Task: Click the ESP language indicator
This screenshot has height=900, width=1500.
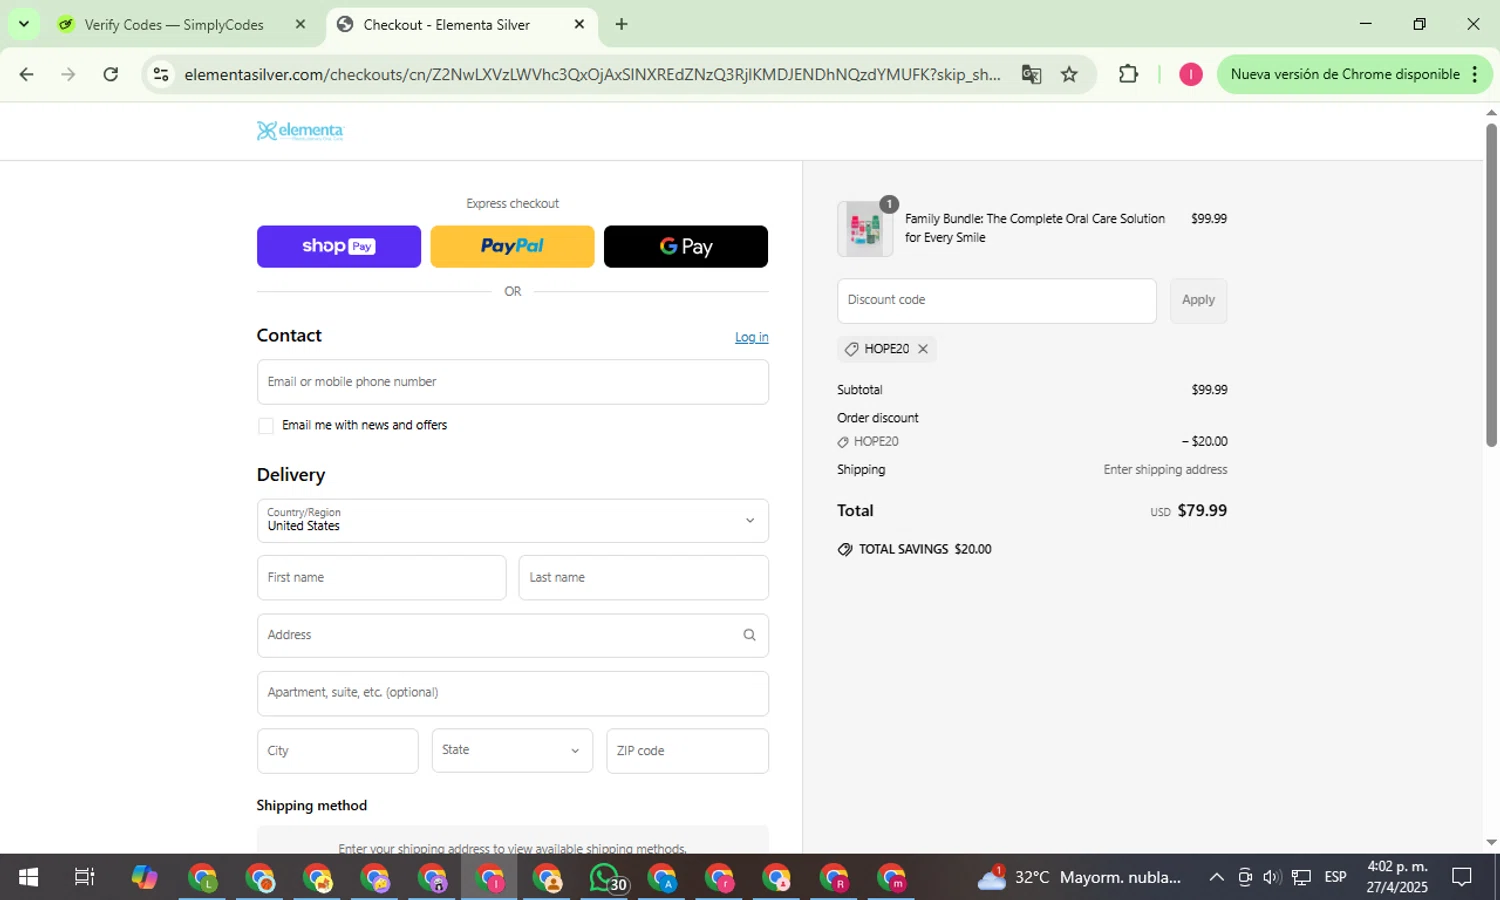Action: [1335, 877]
